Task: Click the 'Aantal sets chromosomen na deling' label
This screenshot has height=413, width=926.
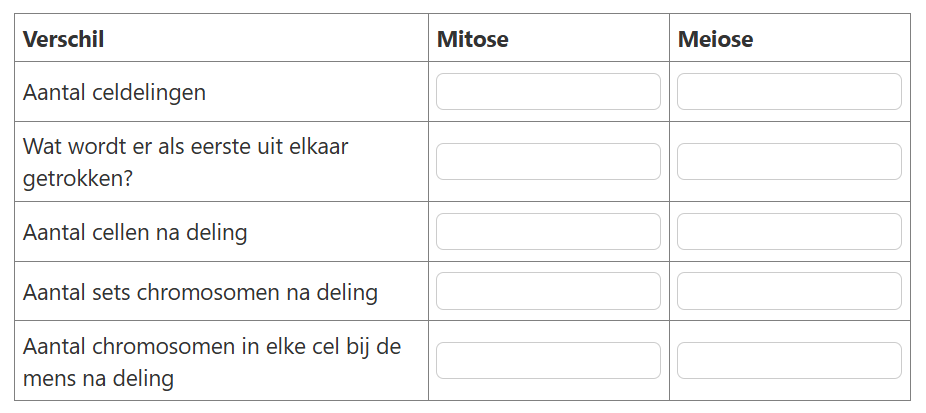Action: point(200,292)
